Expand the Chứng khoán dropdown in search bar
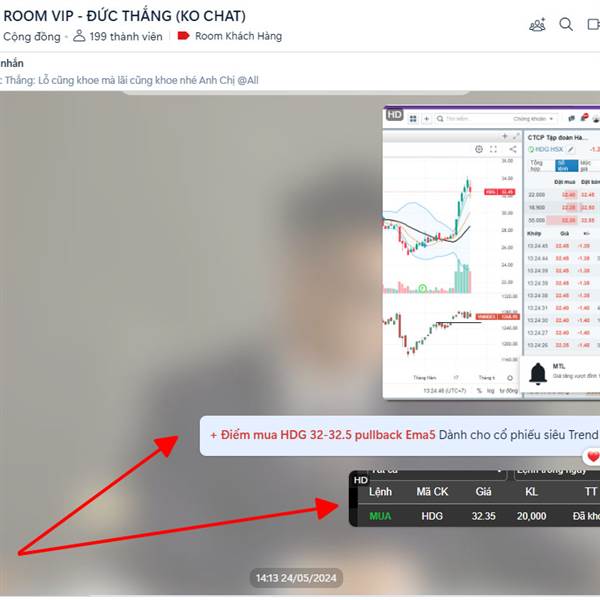This screenshot has width=600, height=600. [533, 119]
